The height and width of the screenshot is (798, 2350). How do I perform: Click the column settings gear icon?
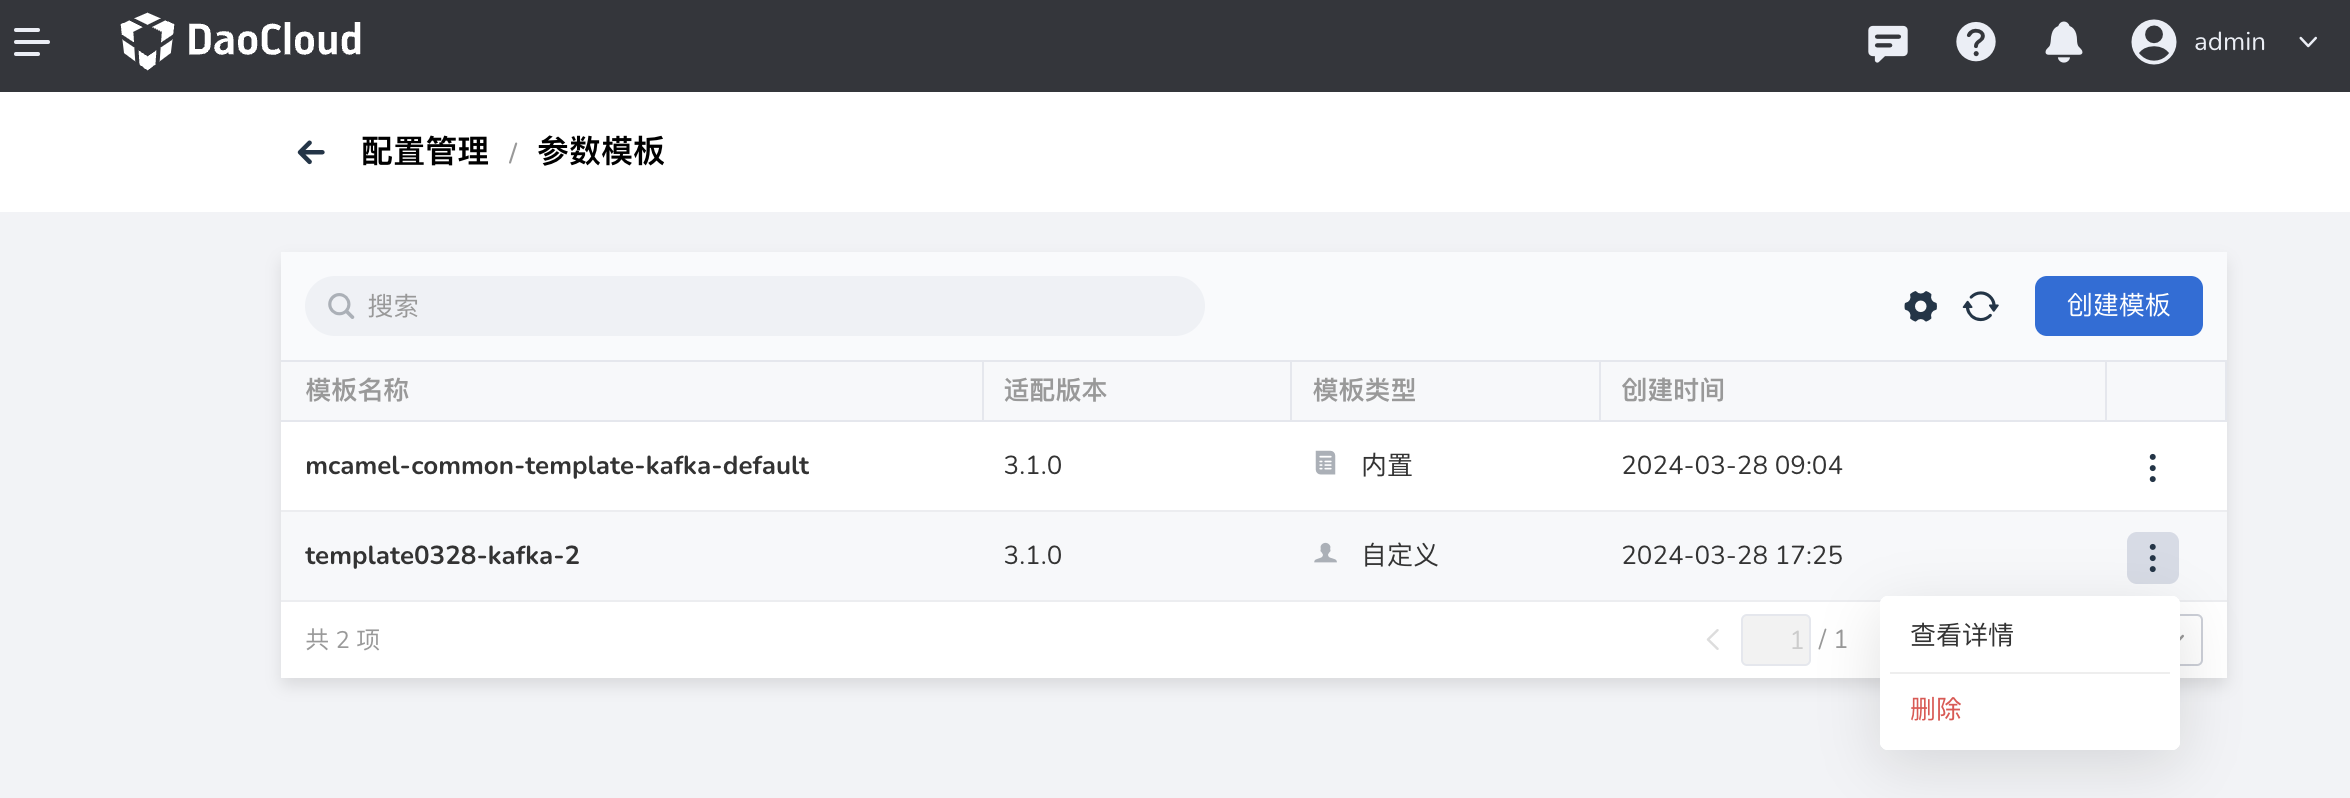1919,306
